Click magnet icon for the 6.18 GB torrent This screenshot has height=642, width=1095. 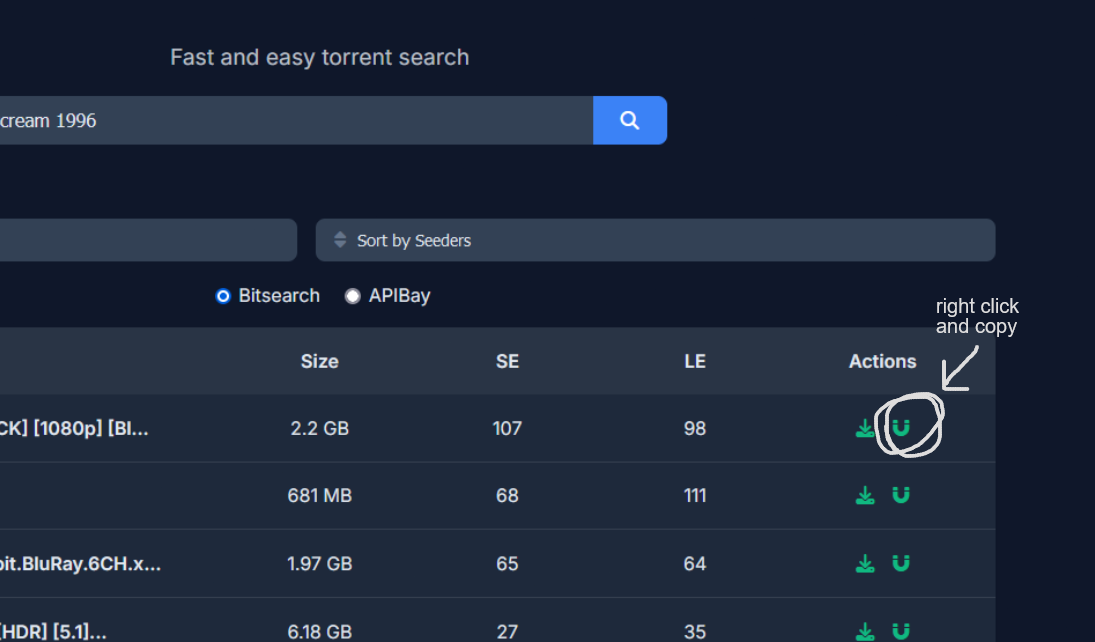[x=901, y=631]
